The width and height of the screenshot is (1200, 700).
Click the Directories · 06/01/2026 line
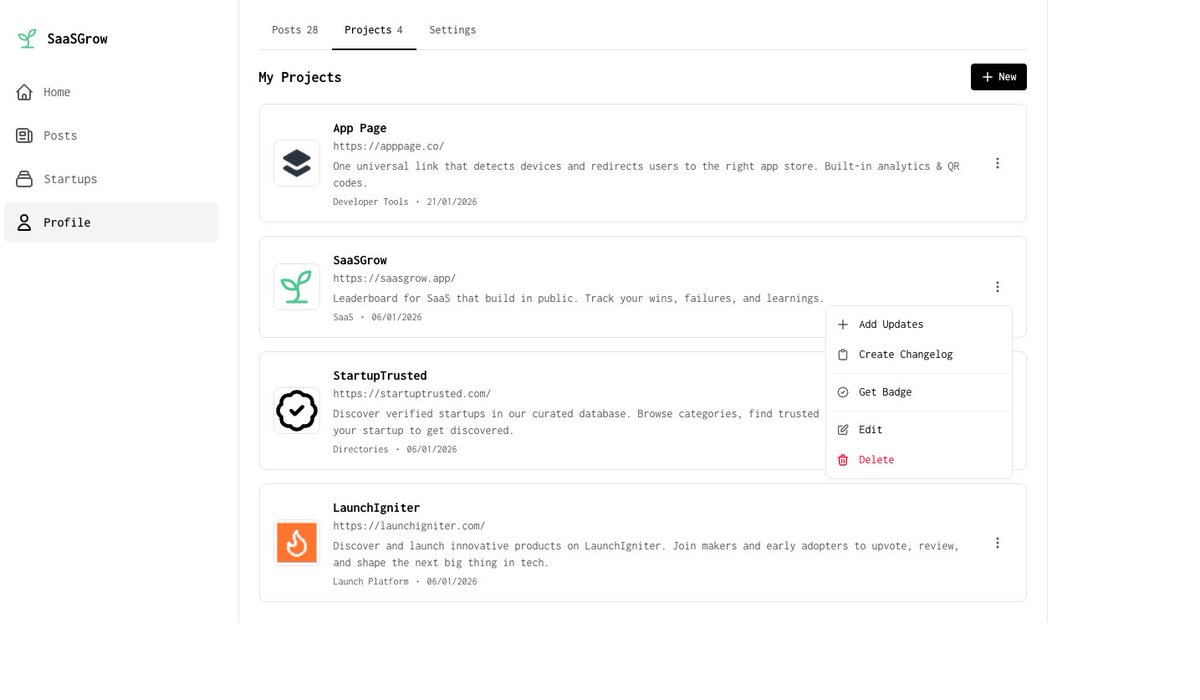coord(395,450)
